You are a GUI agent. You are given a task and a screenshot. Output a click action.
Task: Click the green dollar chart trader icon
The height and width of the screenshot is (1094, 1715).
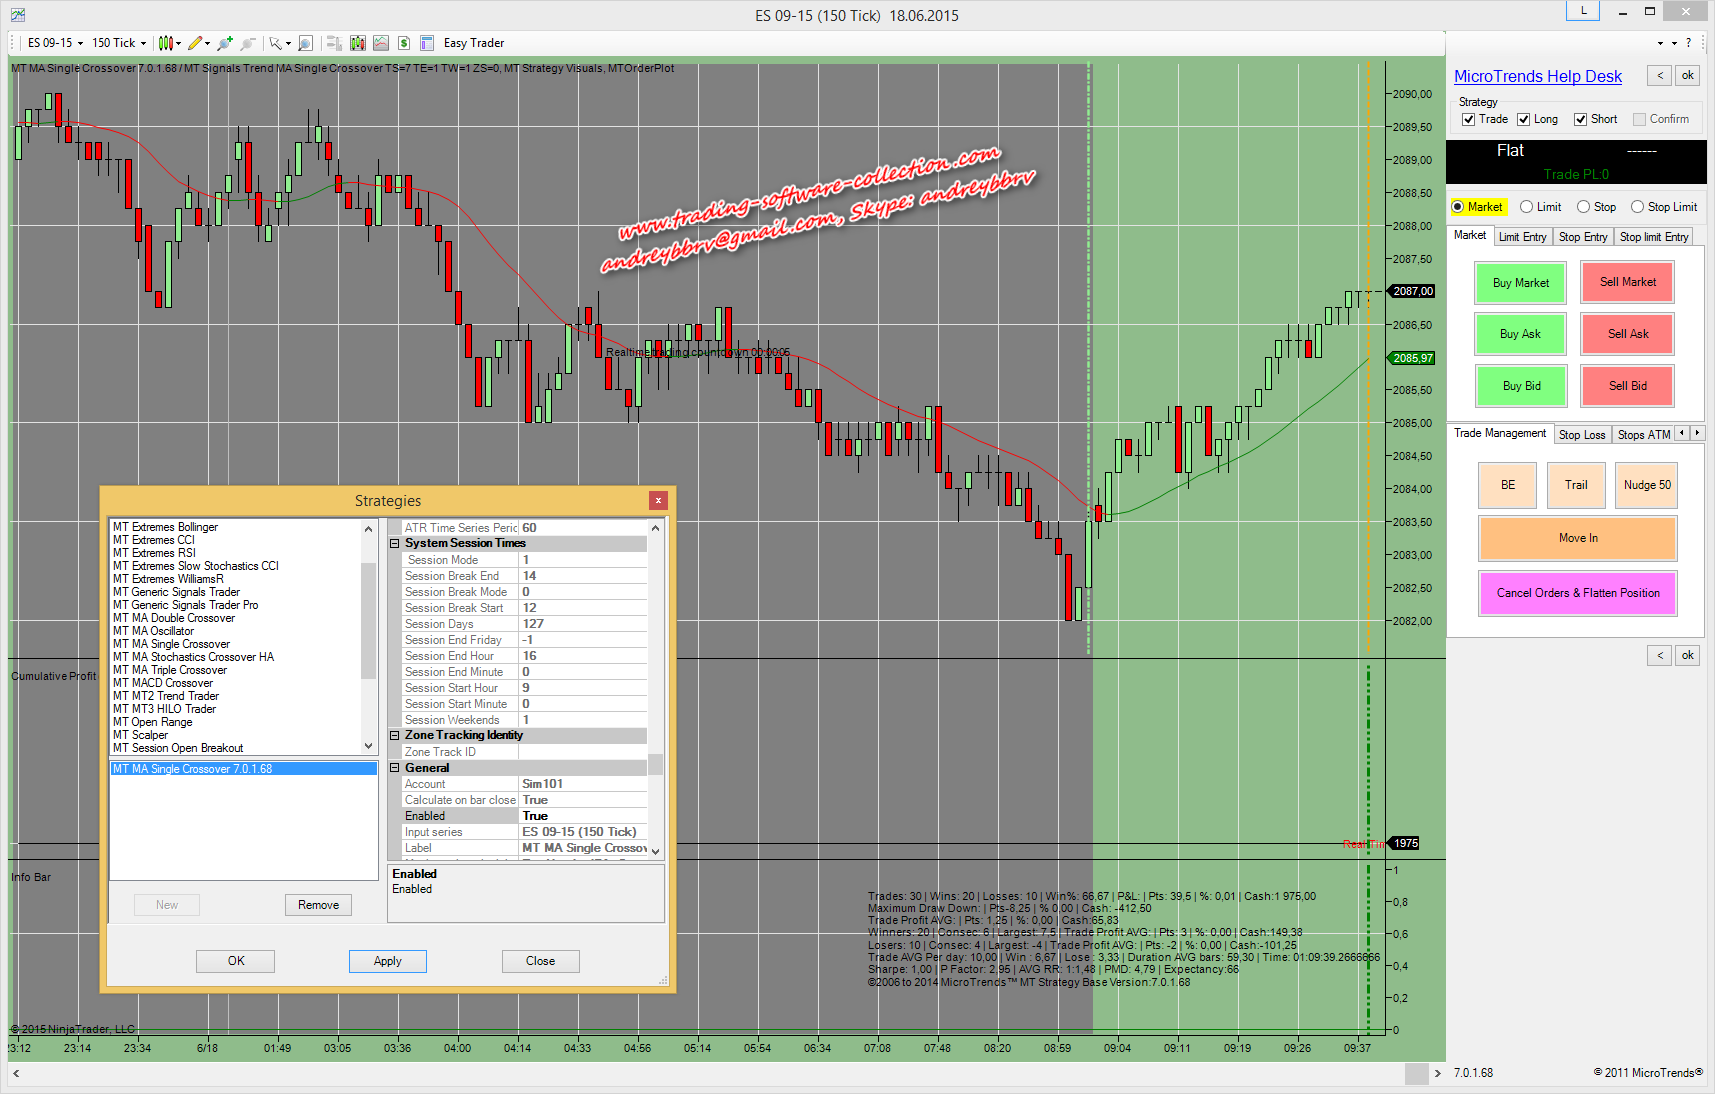click(x=404, y=43)
